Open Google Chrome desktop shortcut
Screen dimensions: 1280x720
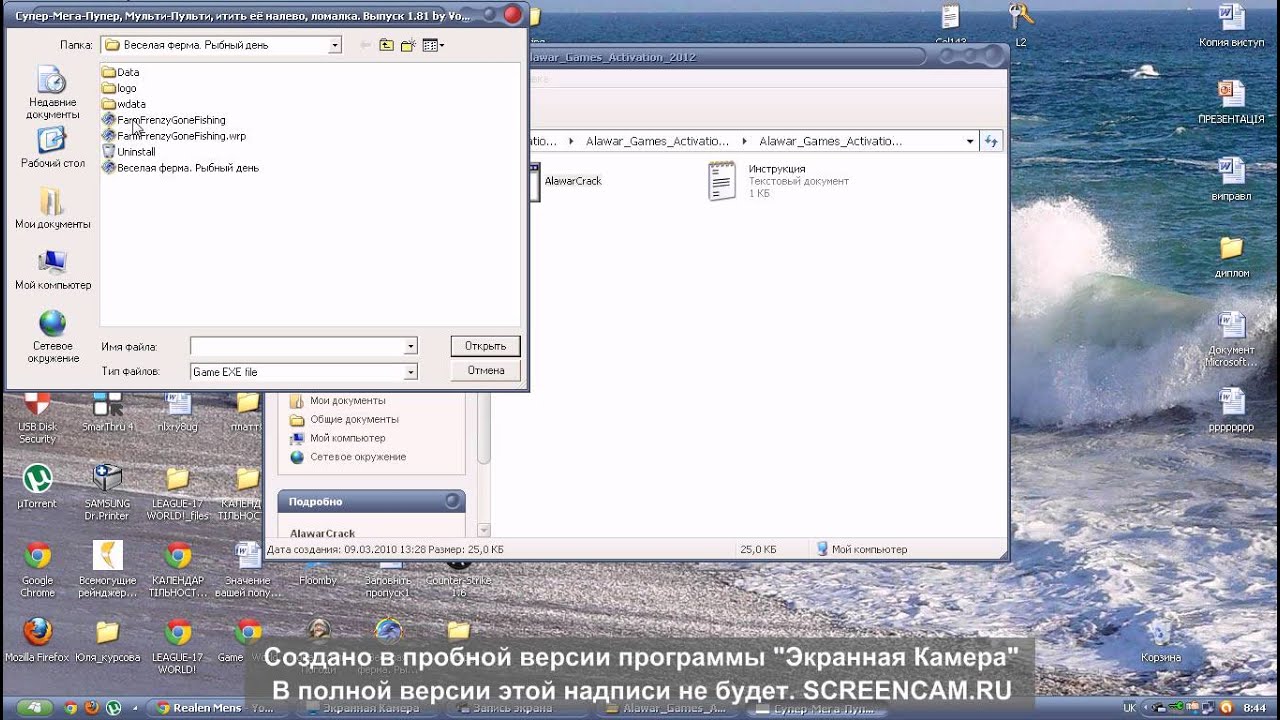[x=37, y=570]
